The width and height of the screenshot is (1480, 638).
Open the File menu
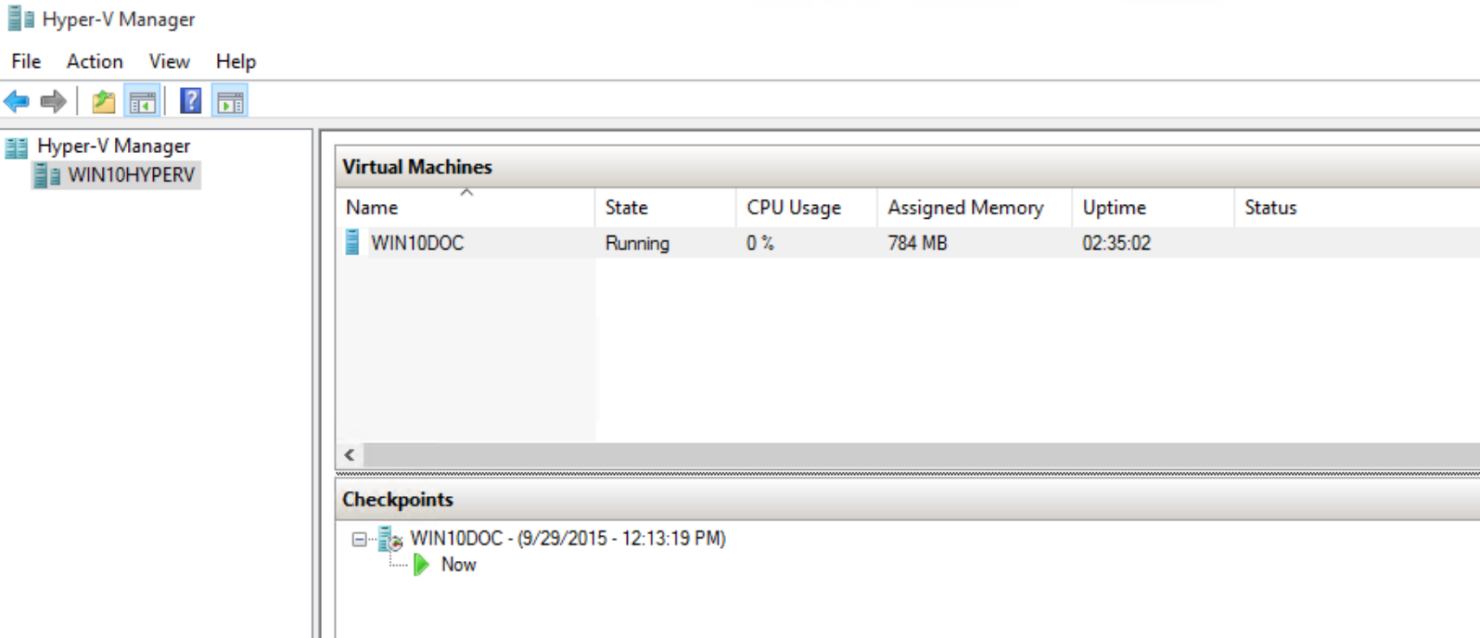pyautogui.click(x=24, y=61)
